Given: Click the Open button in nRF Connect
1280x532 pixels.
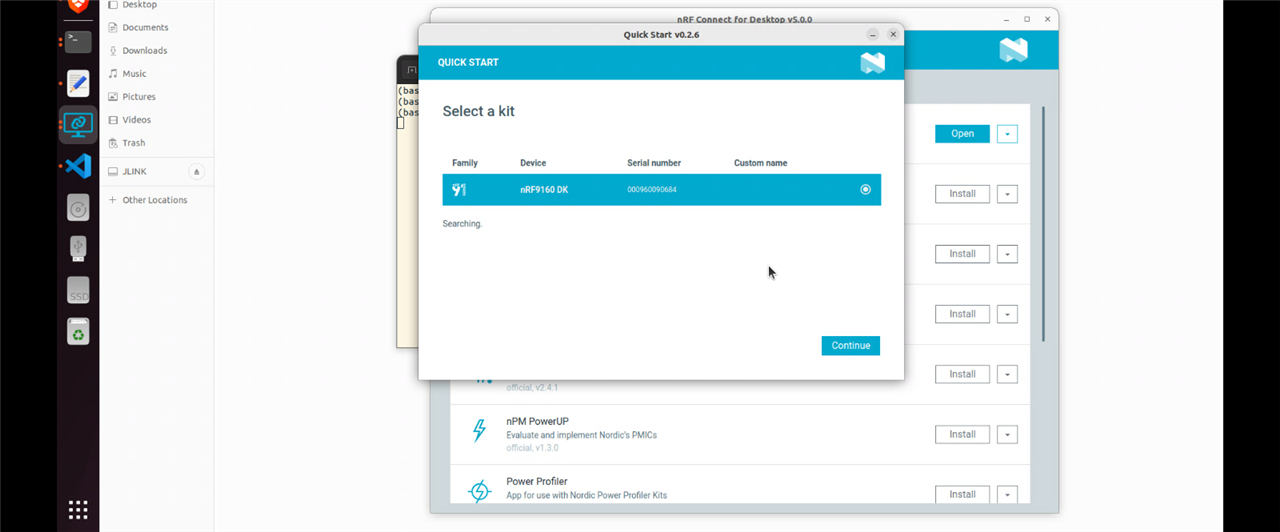Looking at the screenshot, I should [x=962, y=134].
